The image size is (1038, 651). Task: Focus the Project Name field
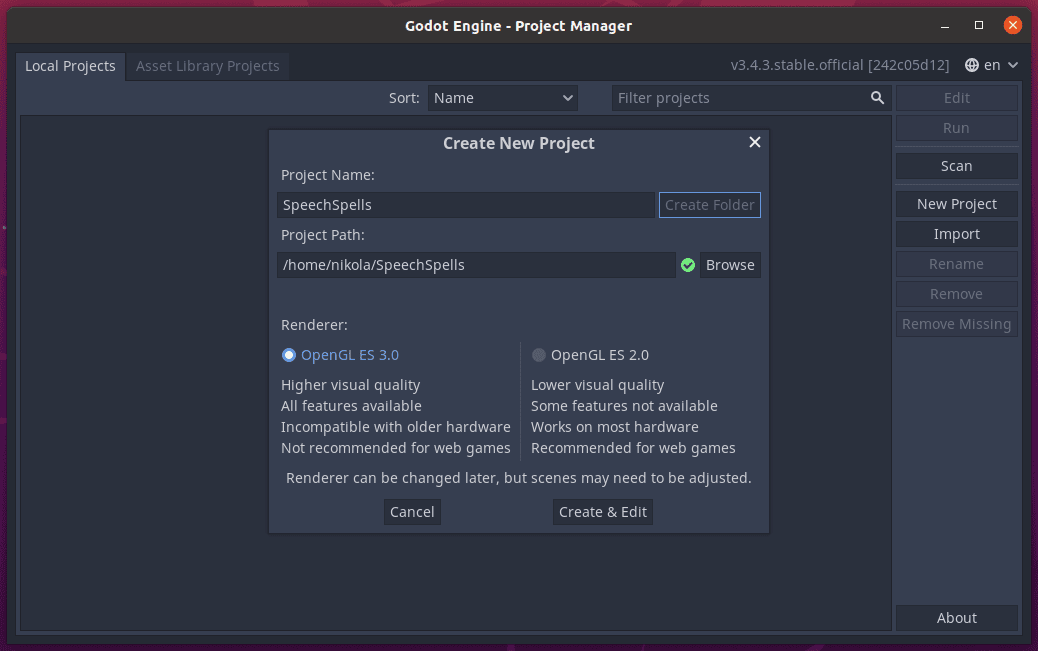[x=466, y=205]
